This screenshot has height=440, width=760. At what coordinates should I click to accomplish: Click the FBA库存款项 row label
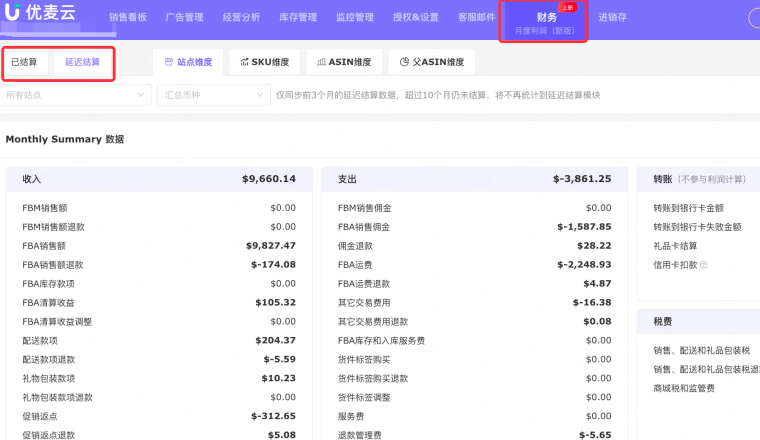click(x=48, y=283)
